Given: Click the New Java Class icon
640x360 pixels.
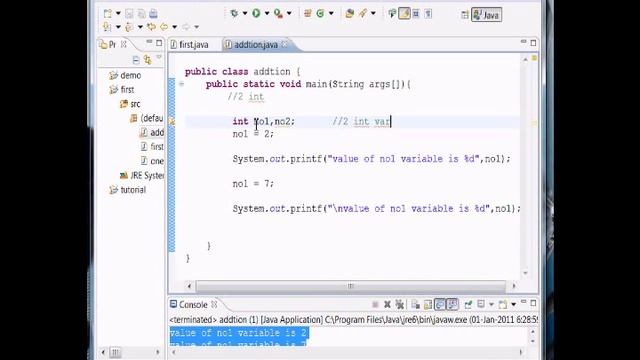Looking at the screenshot, I should coord(320,13).
